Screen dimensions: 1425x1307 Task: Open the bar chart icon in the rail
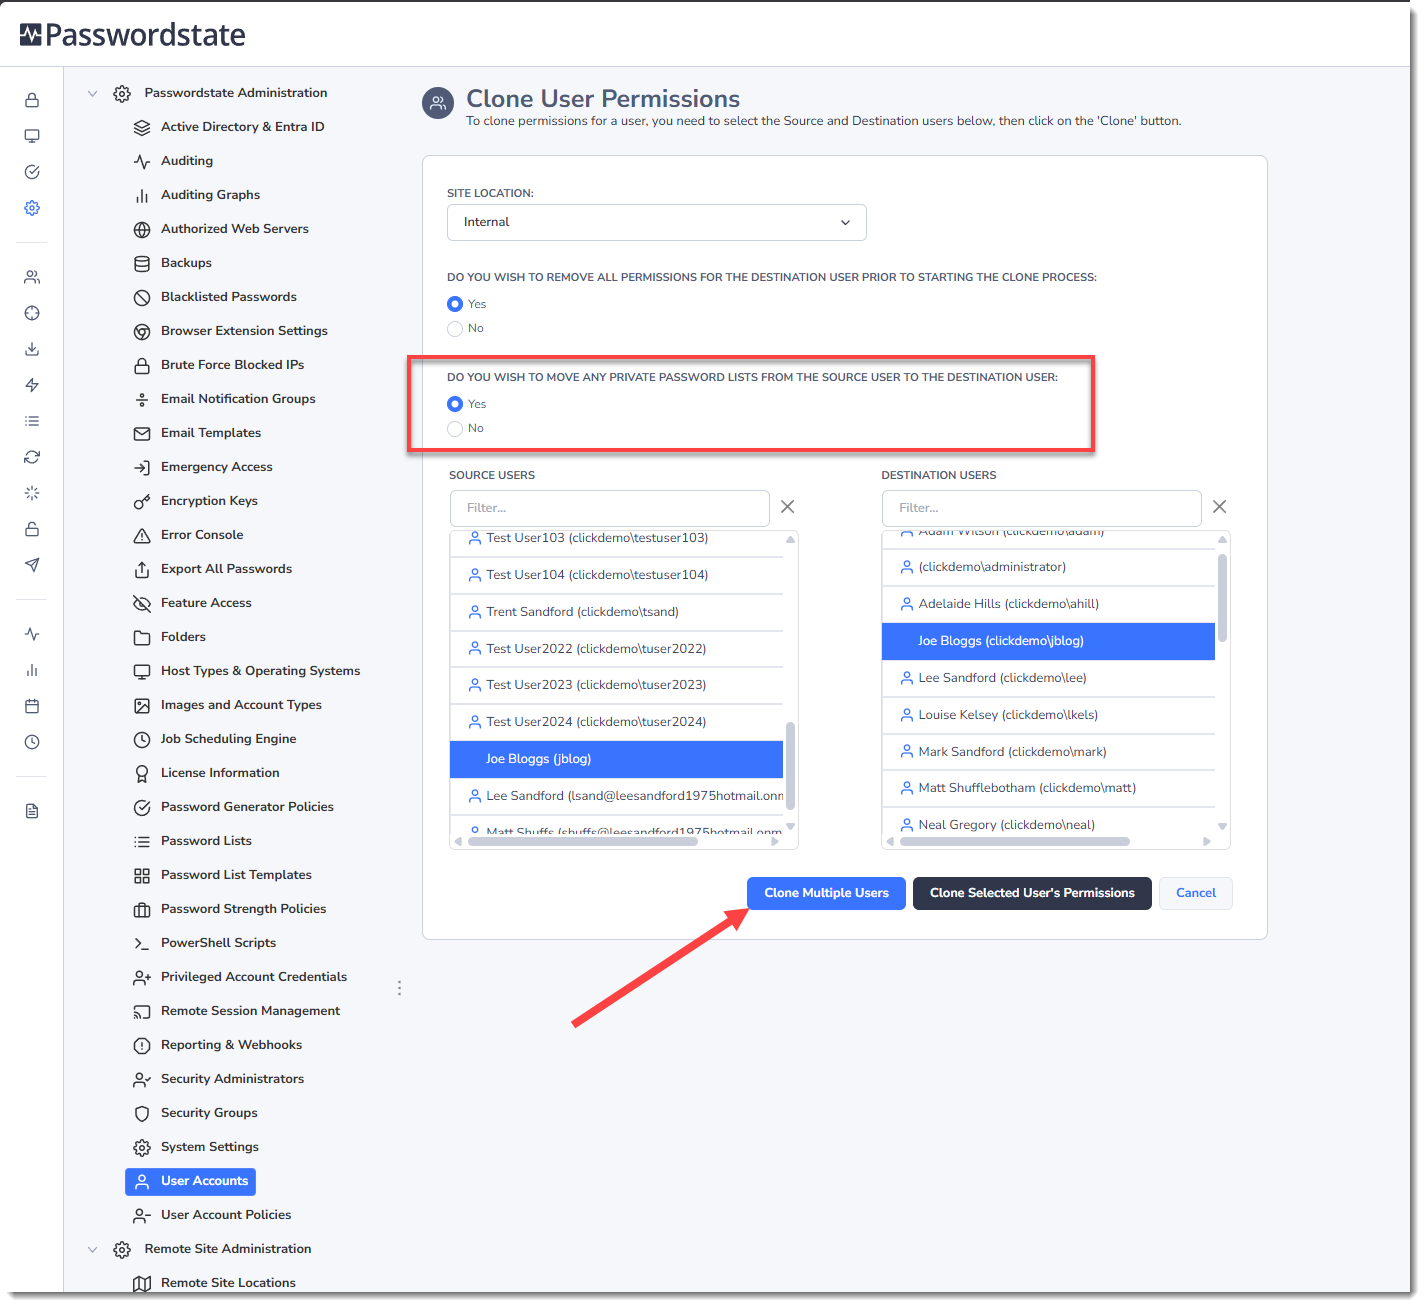(32, 670)
